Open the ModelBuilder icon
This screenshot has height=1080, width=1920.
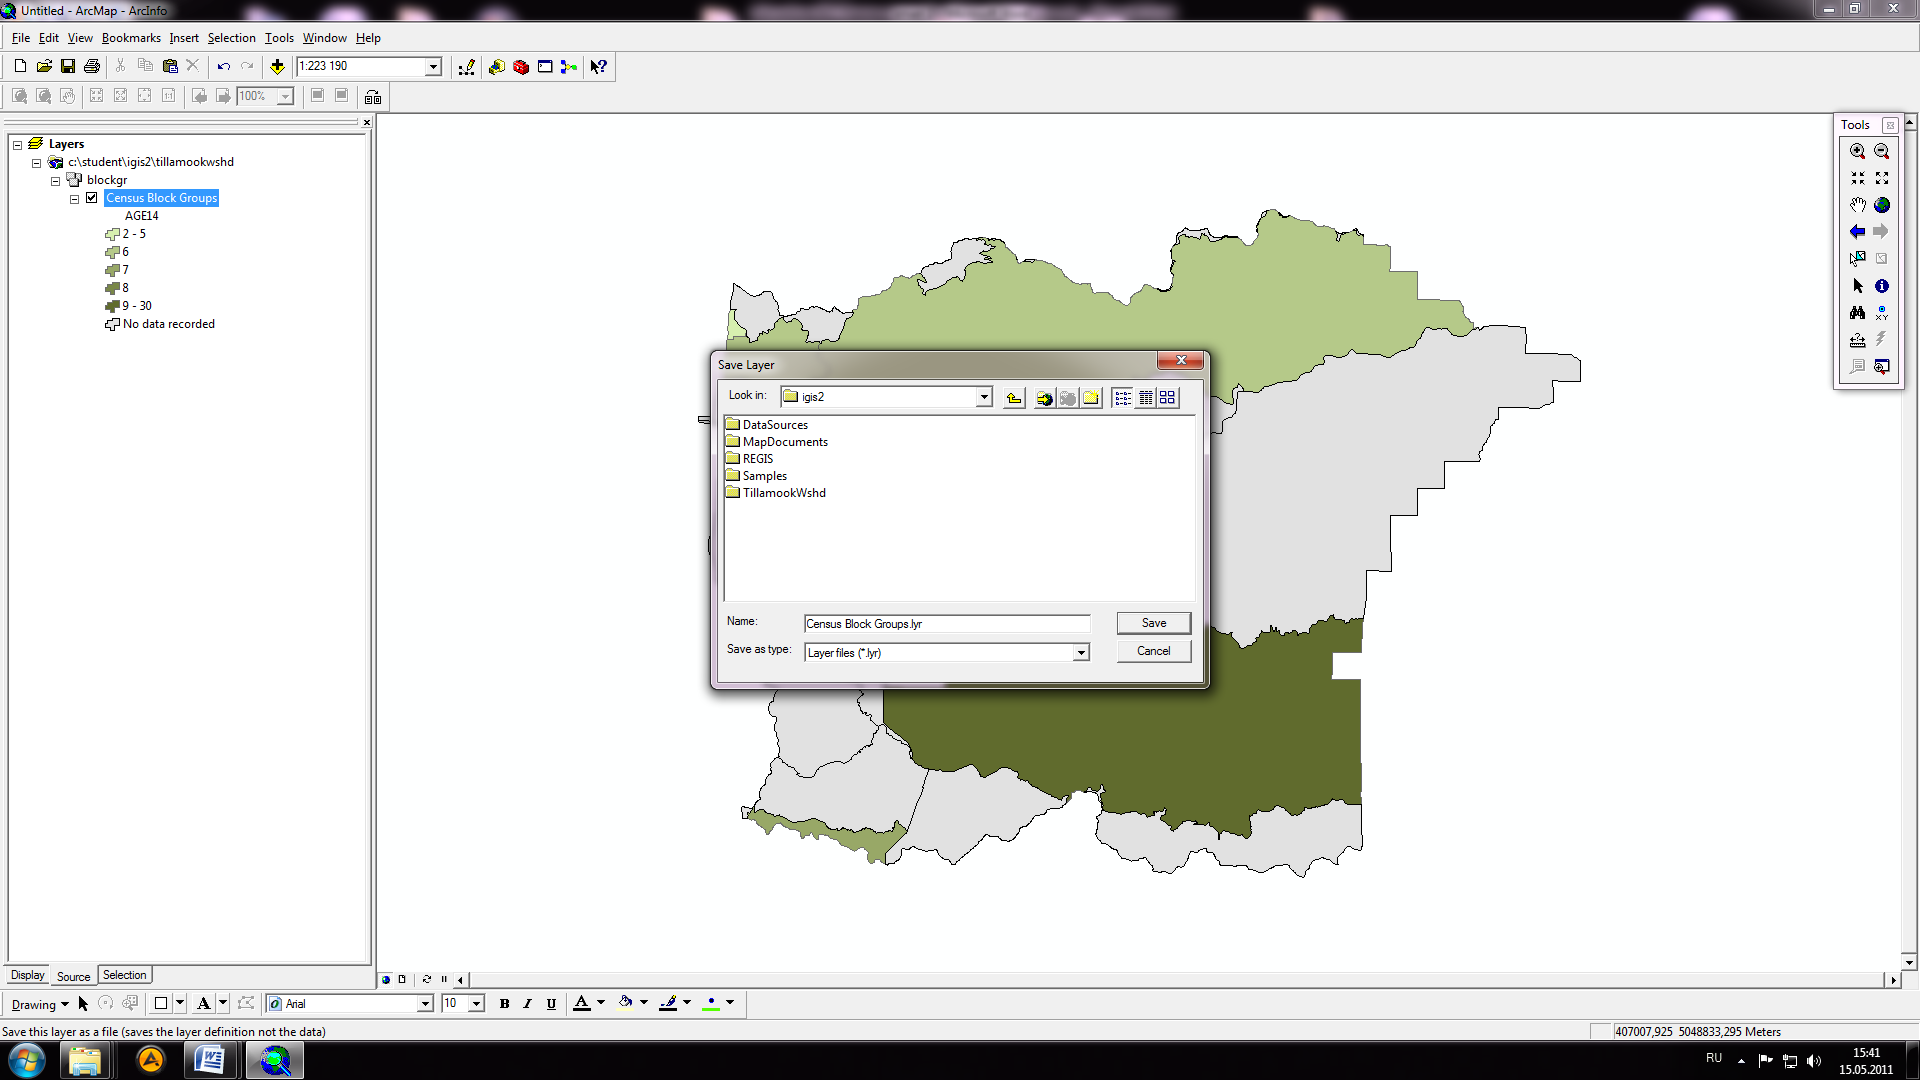click(x=569, y=67)
